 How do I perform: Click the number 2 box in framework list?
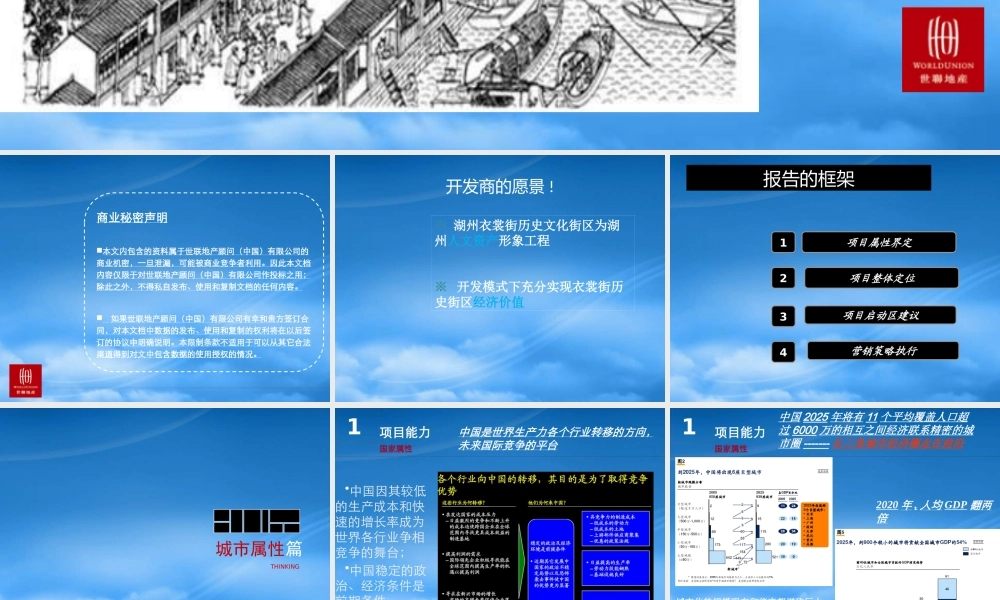pos(783,278)
